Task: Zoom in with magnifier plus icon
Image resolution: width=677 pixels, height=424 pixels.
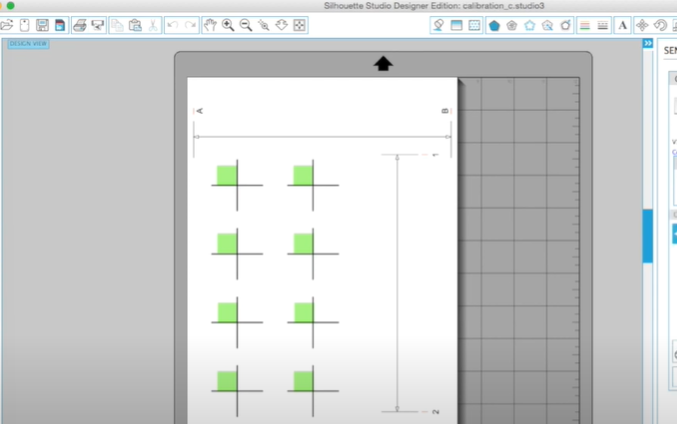Action: point(228,25)
